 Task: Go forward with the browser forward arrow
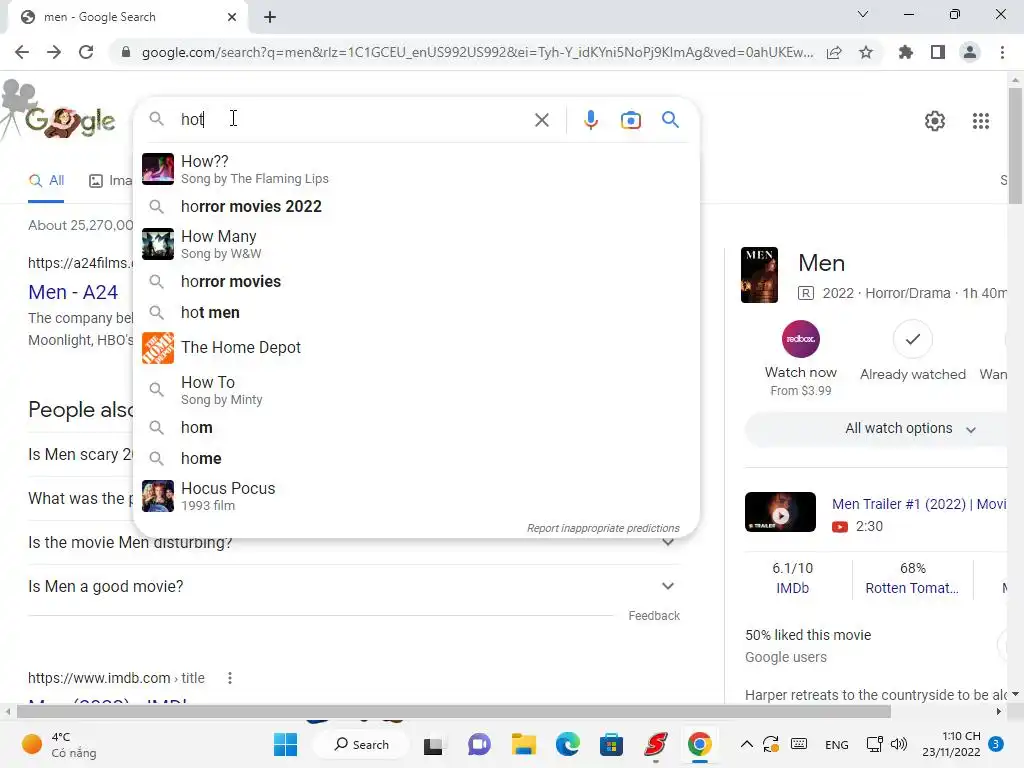(54, 52)
